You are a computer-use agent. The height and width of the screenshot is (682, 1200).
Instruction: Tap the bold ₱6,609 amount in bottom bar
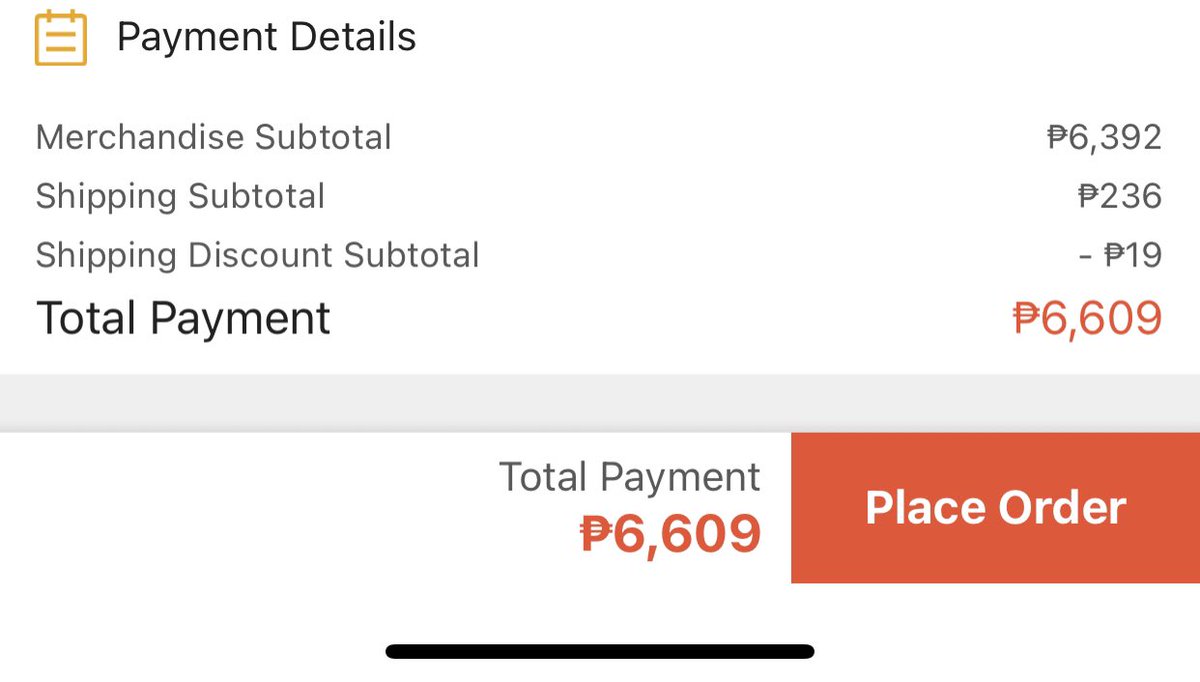click(671, 533)
